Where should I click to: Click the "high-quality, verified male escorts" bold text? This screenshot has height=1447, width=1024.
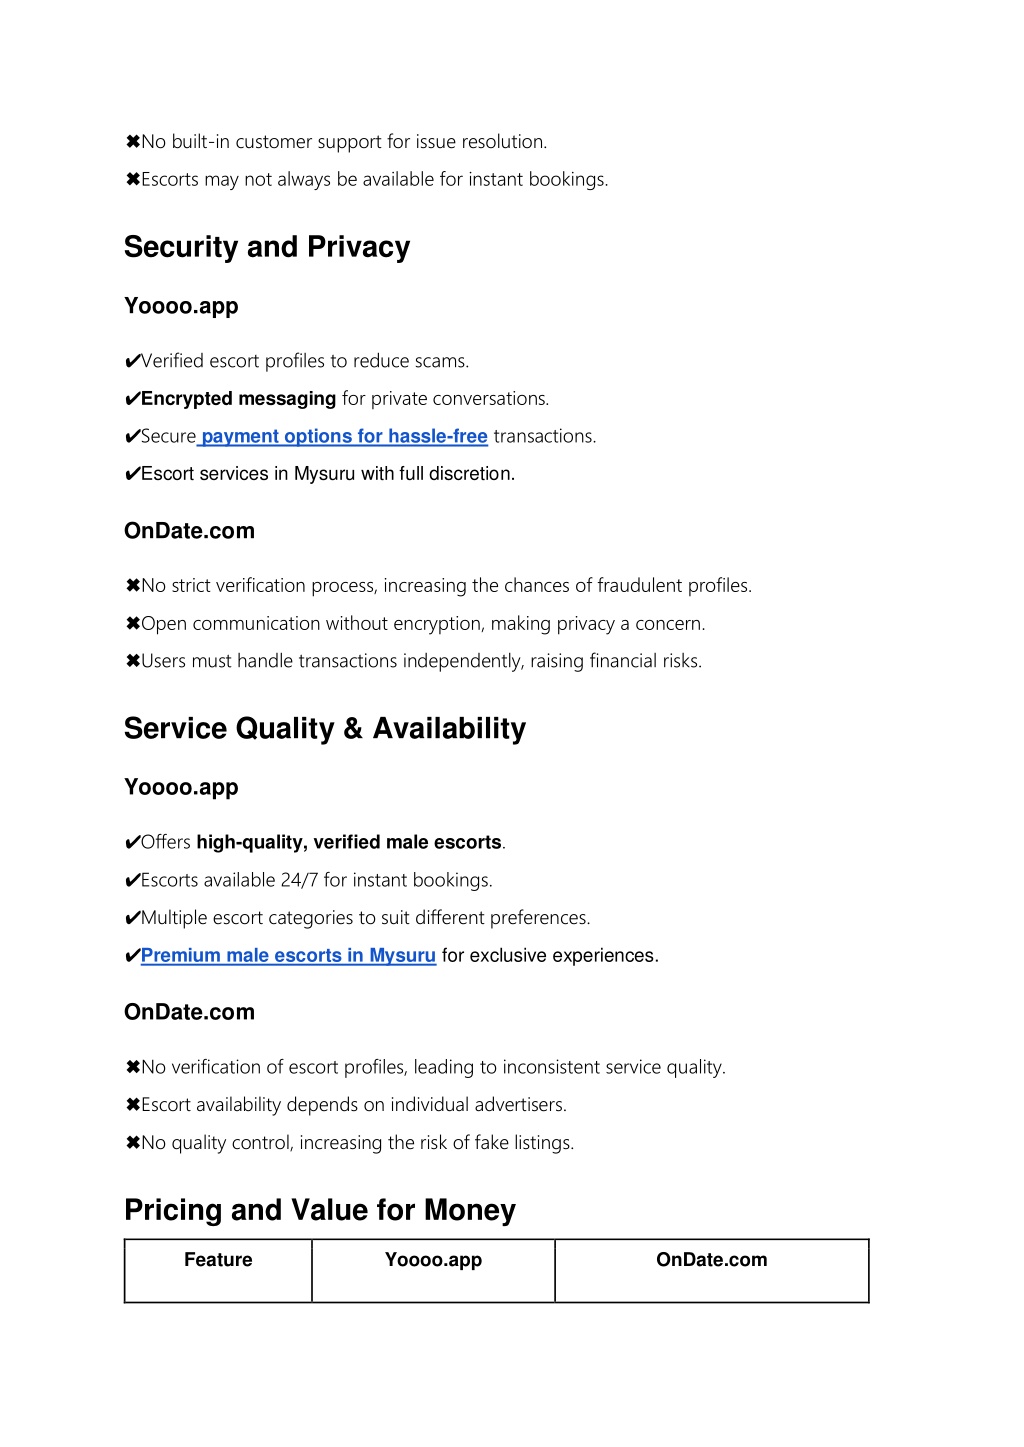pyautogui.click(x=349, y=842)
